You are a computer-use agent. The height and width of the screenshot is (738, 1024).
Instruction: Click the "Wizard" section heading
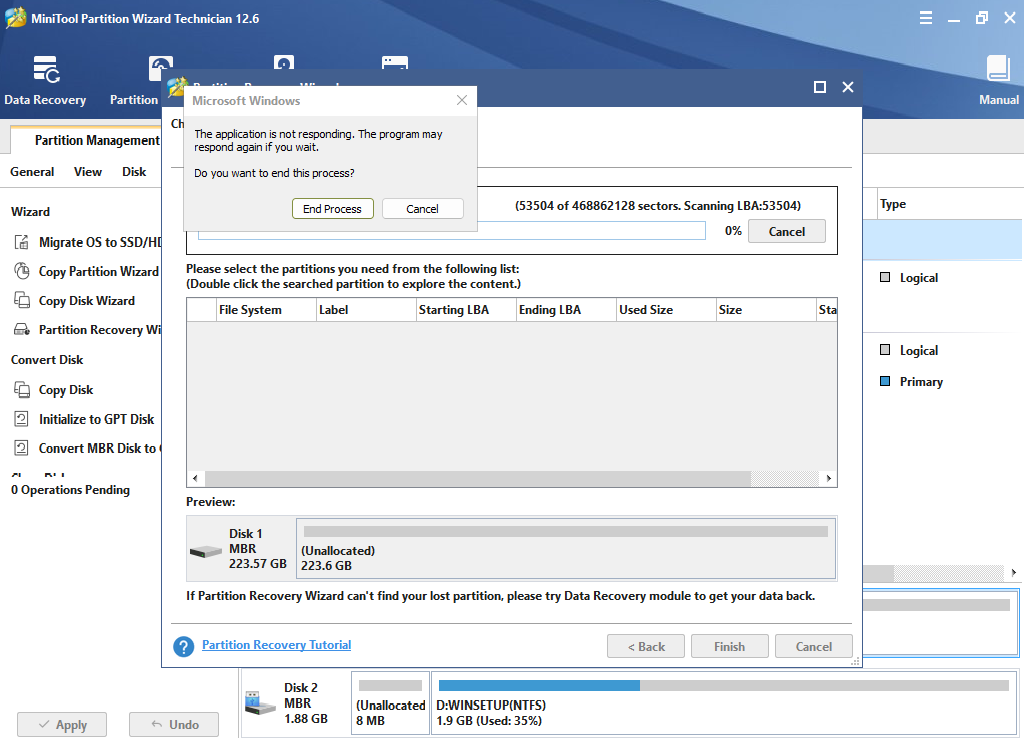[30, 212]
